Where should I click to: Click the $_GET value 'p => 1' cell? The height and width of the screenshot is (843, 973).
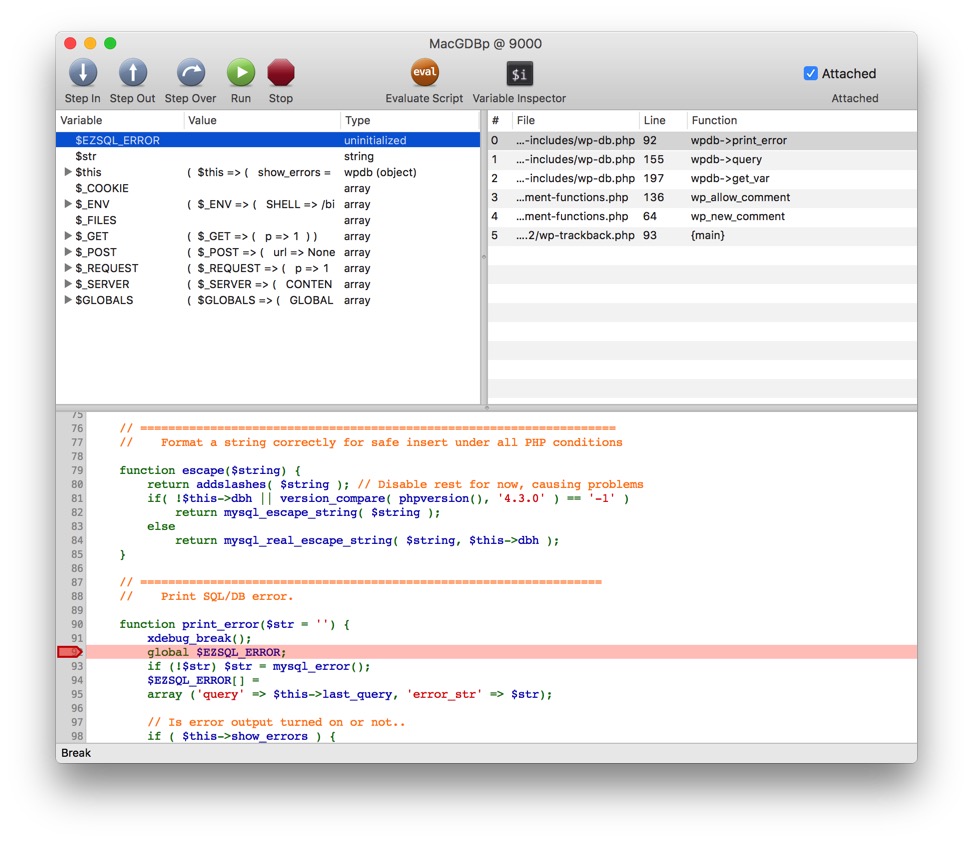252,236
